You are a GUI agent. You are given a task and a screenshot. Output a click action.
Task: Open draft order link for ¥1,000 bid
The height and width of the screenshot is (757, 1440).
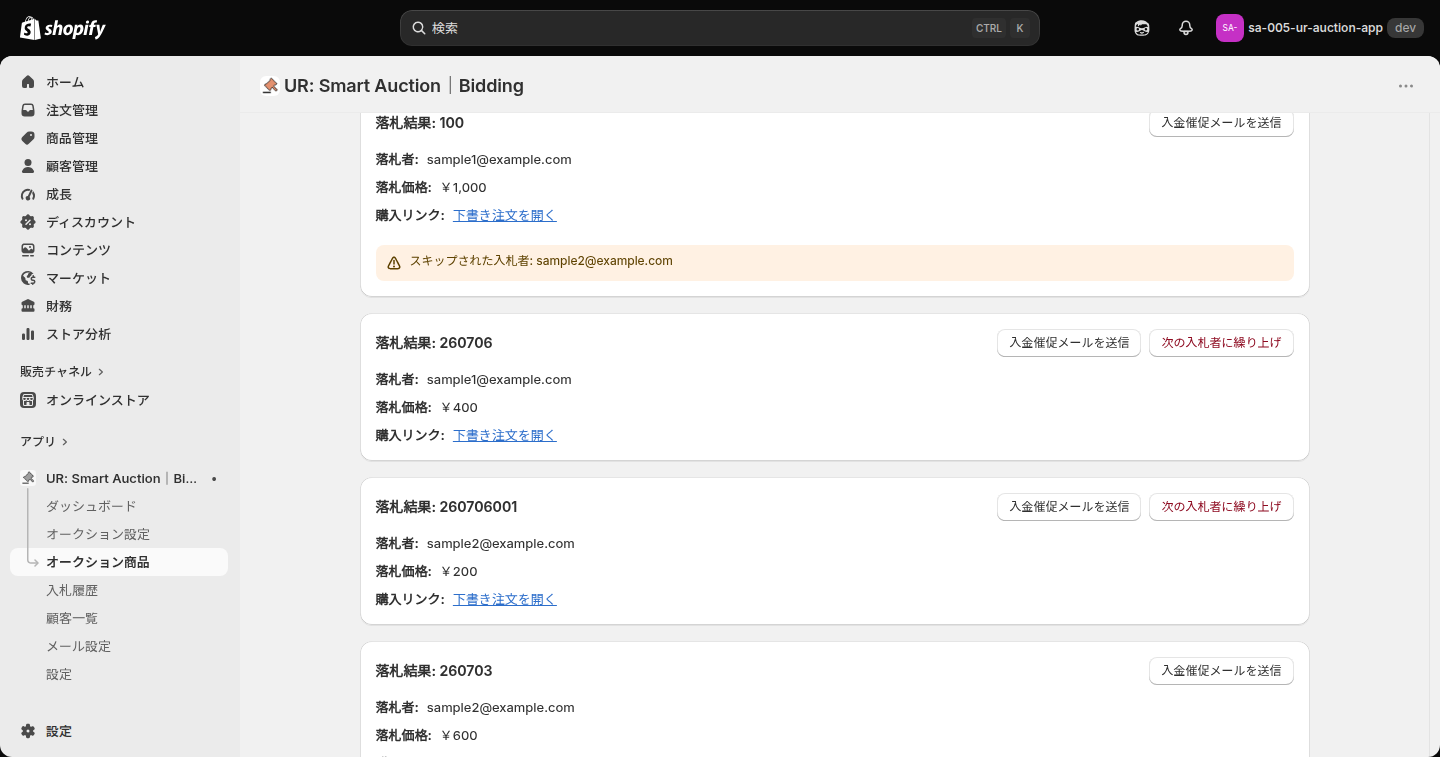tap(505, 215)
